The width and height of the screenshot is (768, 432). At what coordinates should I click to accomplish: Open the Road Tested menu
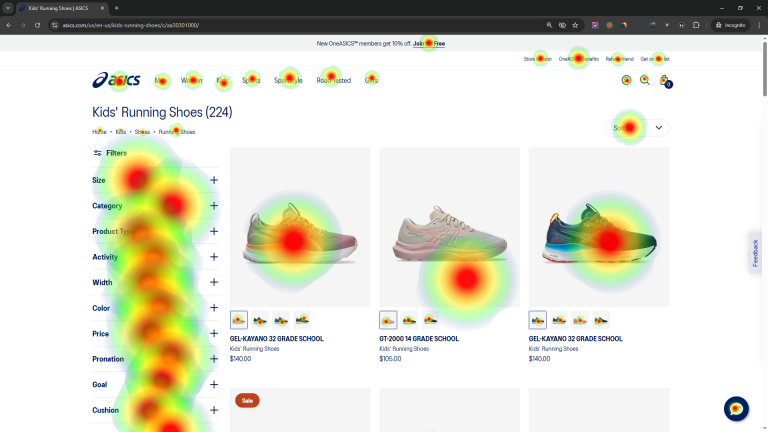(334, 80)
